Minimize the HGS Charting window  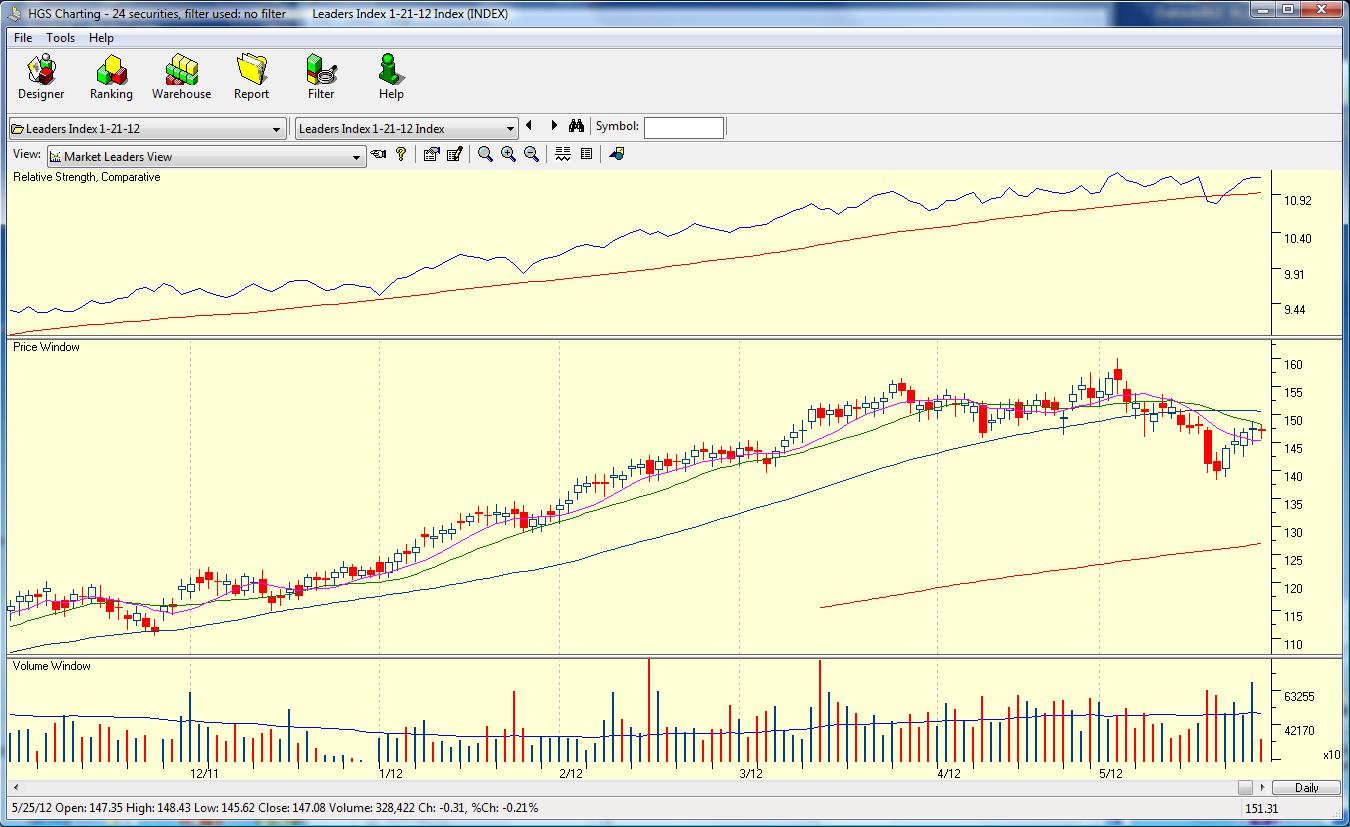tap(1265, 10)
